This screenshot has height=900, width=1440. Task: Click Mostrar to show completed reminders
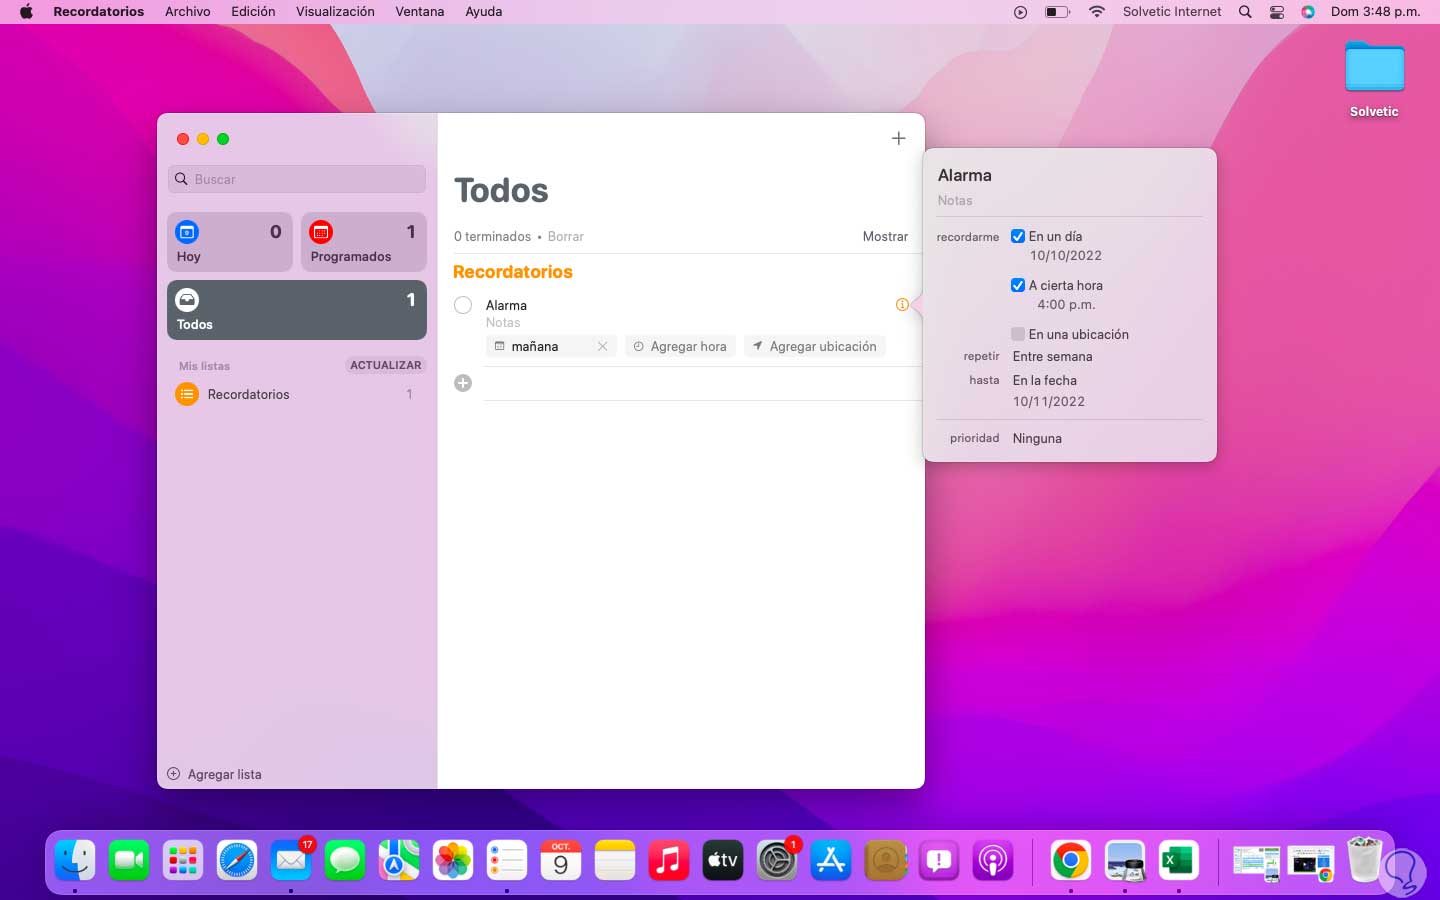tap(886, 237)
